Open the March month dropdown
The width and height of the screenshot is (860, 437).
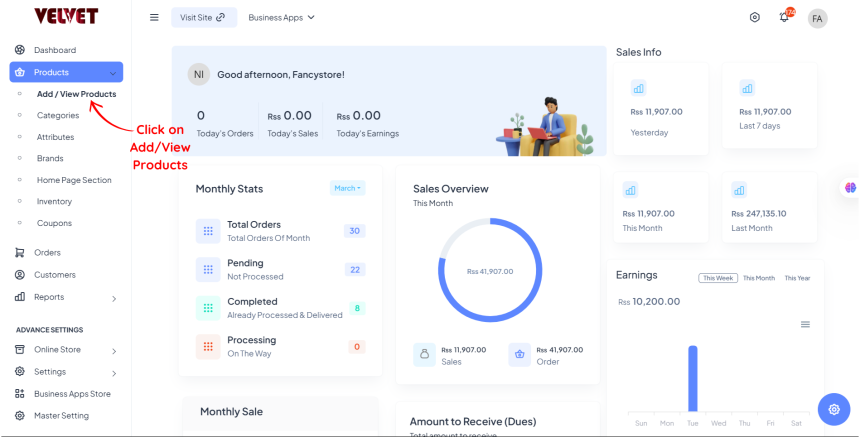tap(347, 188)
